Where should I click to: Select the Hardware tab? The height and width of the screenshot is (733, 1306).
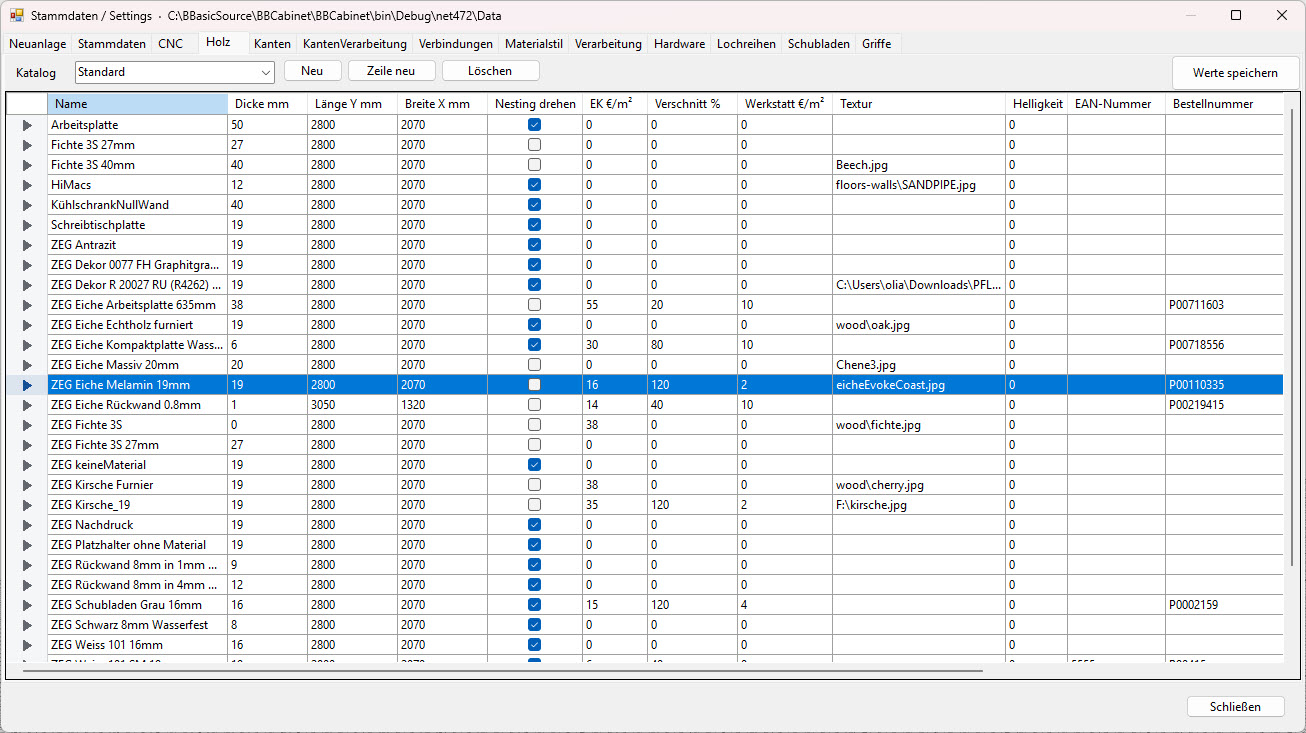(x=680, y=44)
